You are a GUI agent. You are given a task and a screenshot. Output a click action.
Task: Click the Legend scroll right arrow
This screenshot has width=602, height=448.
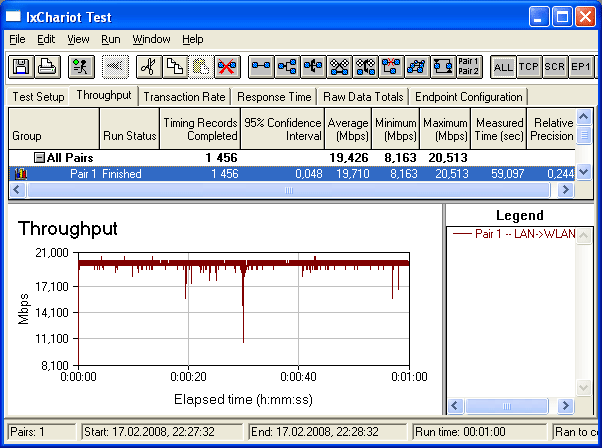tap(566, 406)
